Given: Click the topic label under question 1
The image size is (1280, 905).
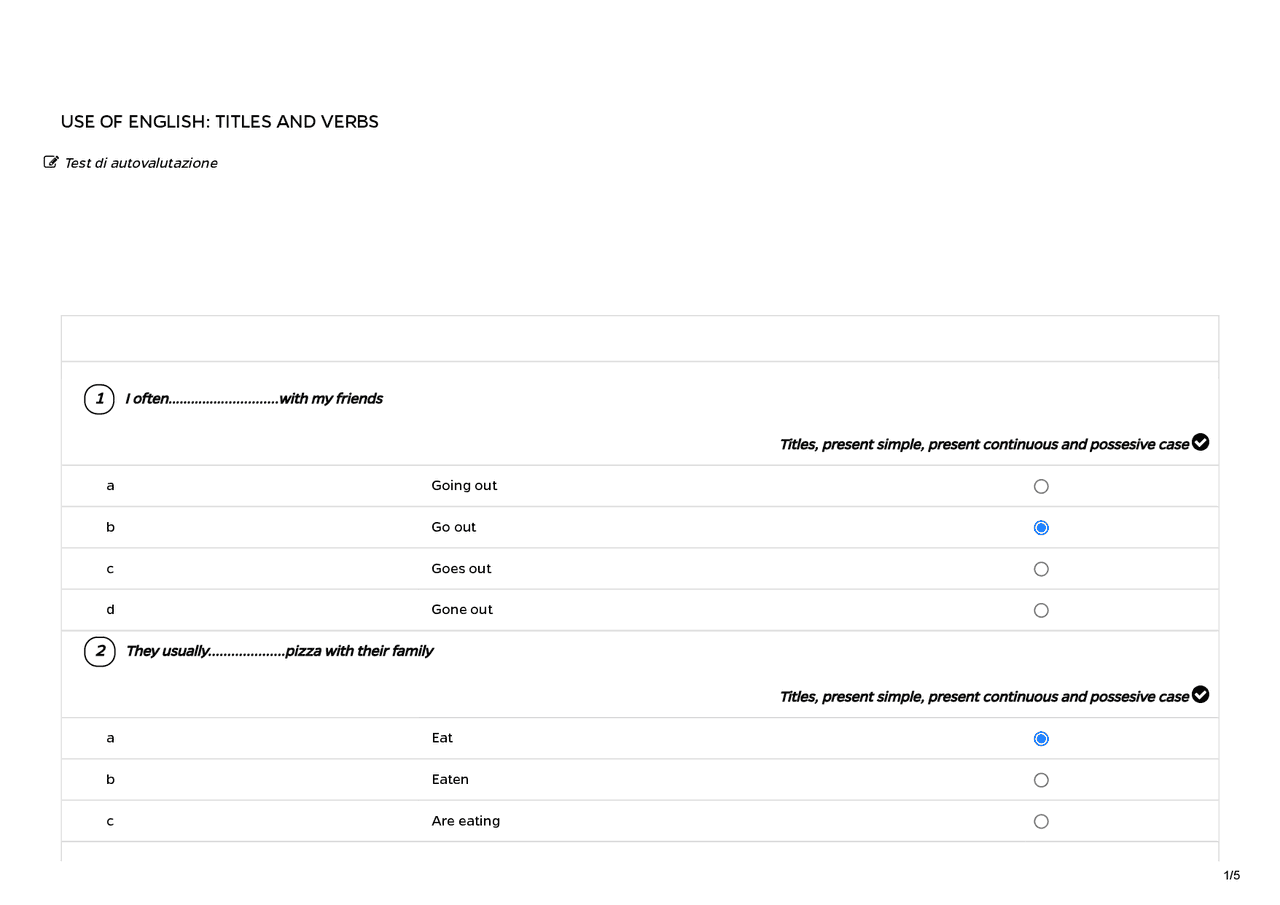Looking at the screenshot, I should (984, 445).
